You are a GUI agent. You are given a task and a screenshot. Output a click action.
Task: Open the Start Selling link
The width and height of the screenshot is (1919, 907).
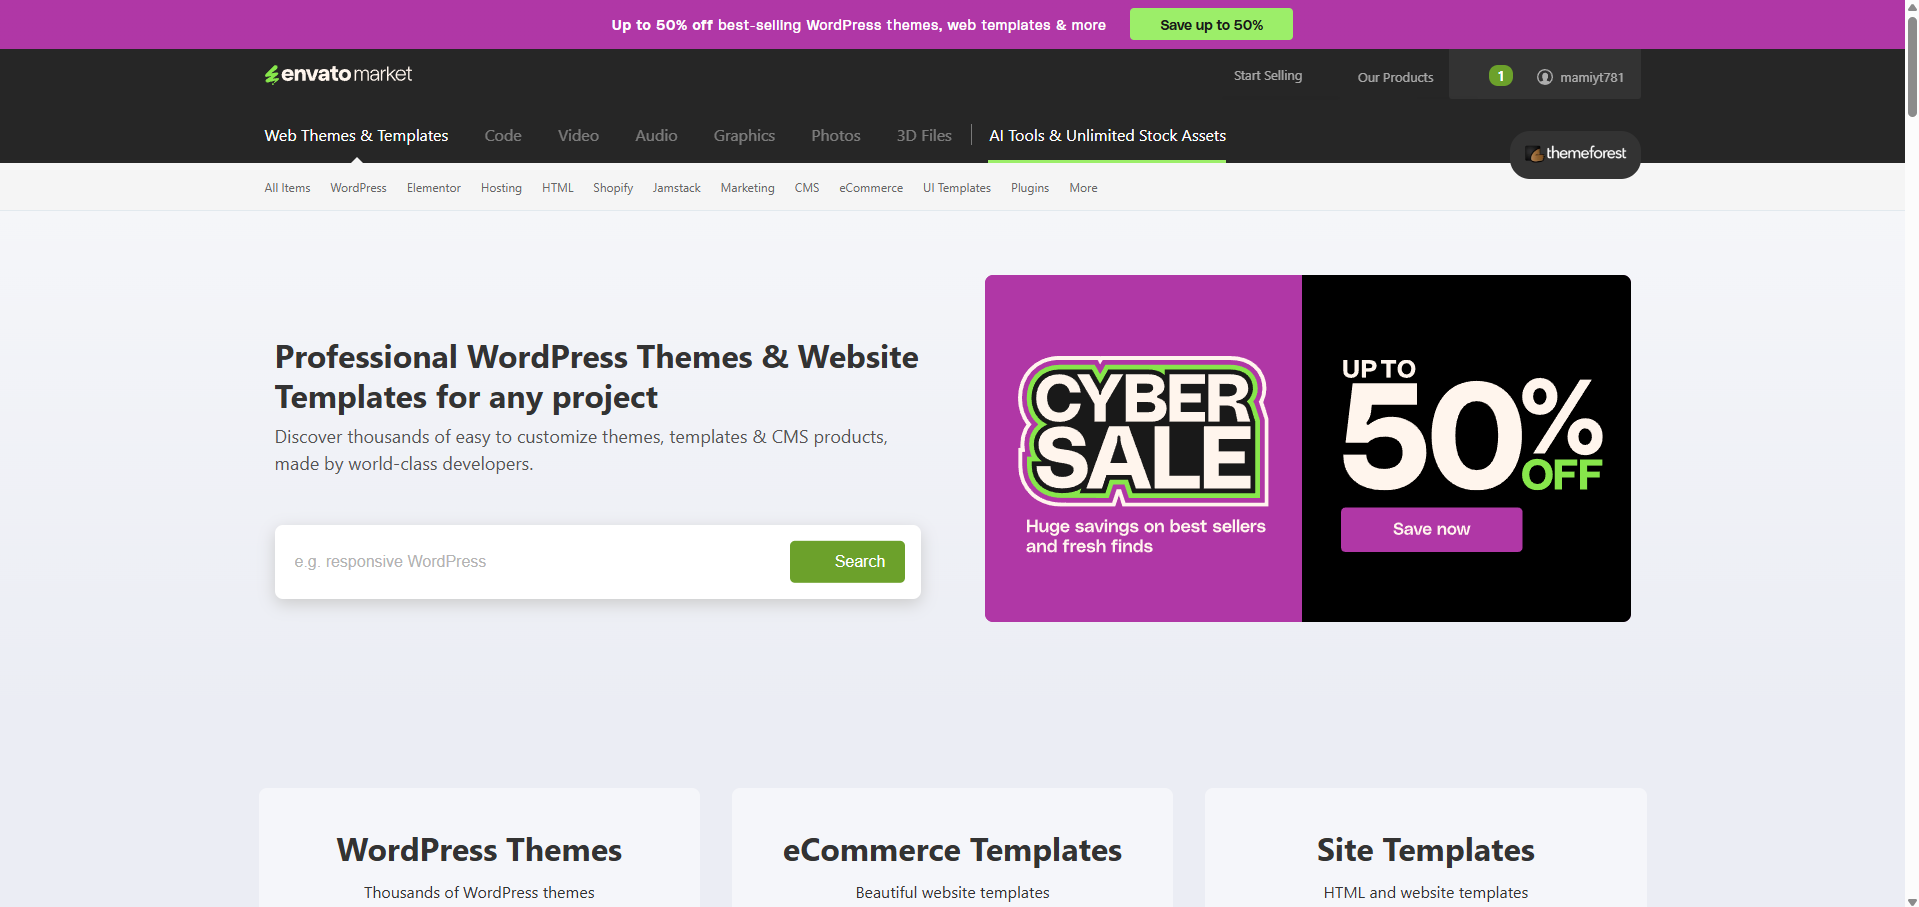point(1268,76)
